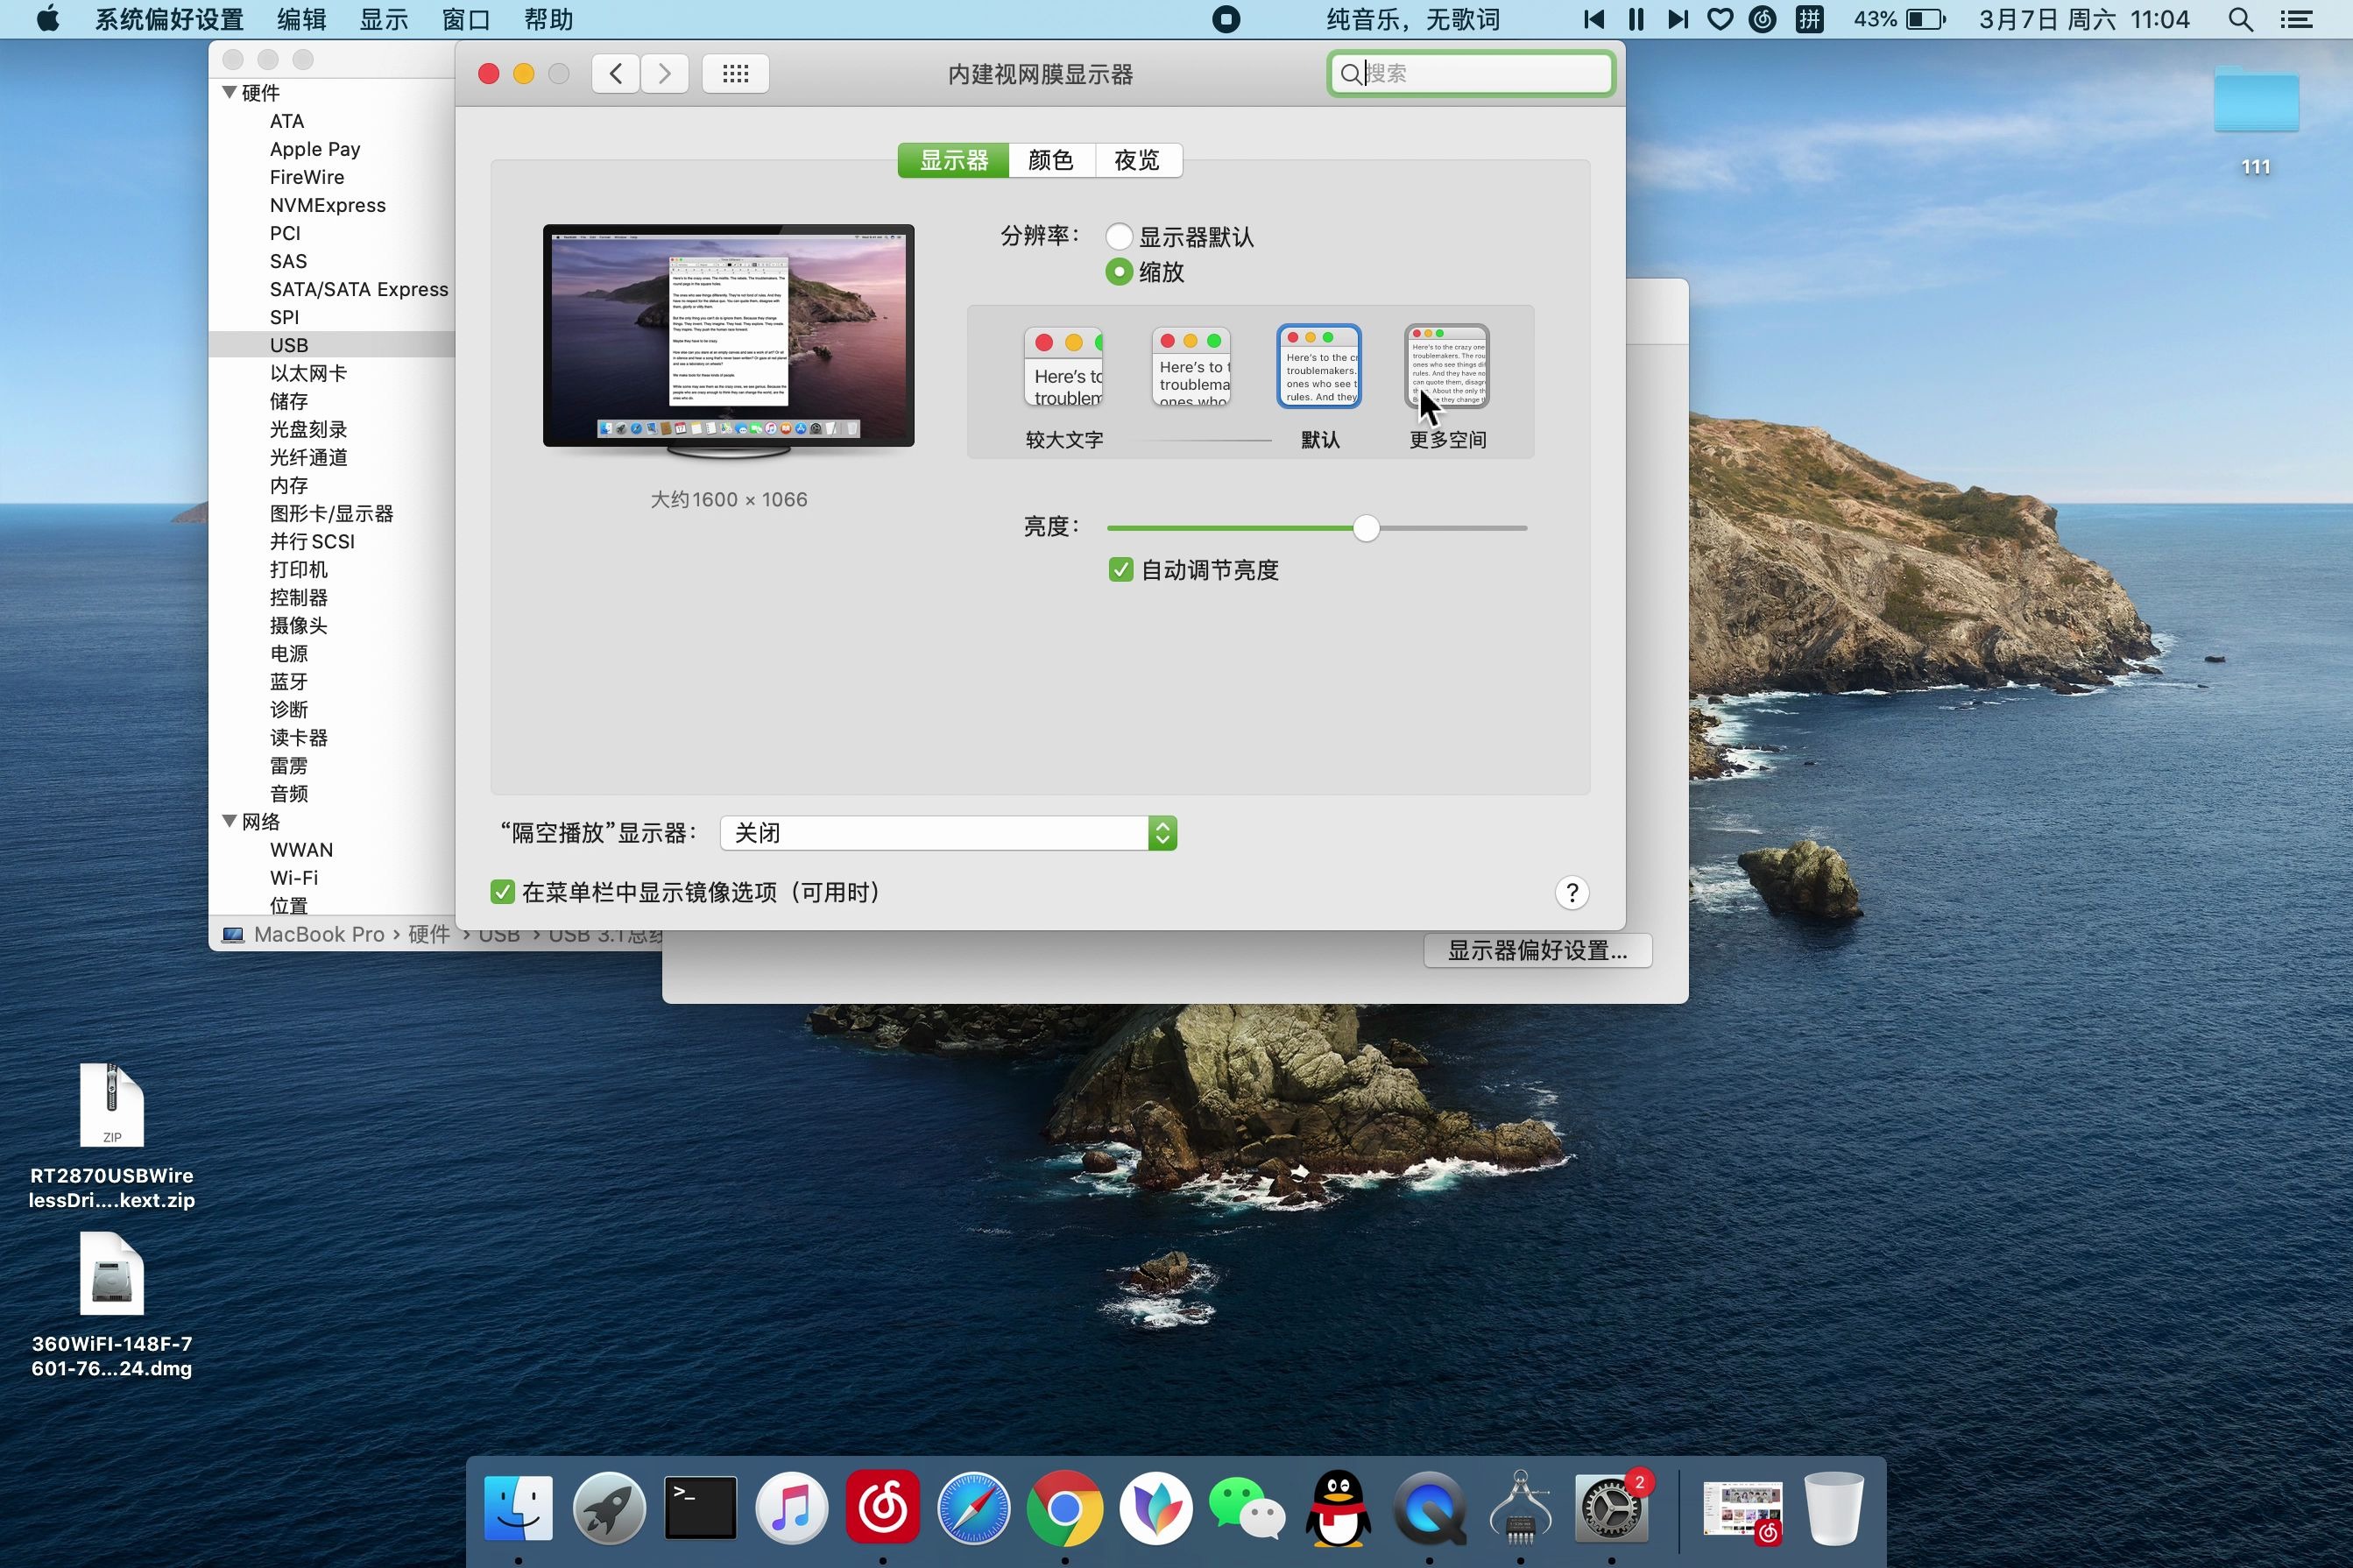Image resolution: width=2353 pixels, height=1568 pixels.
Task: Open the 系统偏好设置 menu
Action: click(x=169, y=19)
